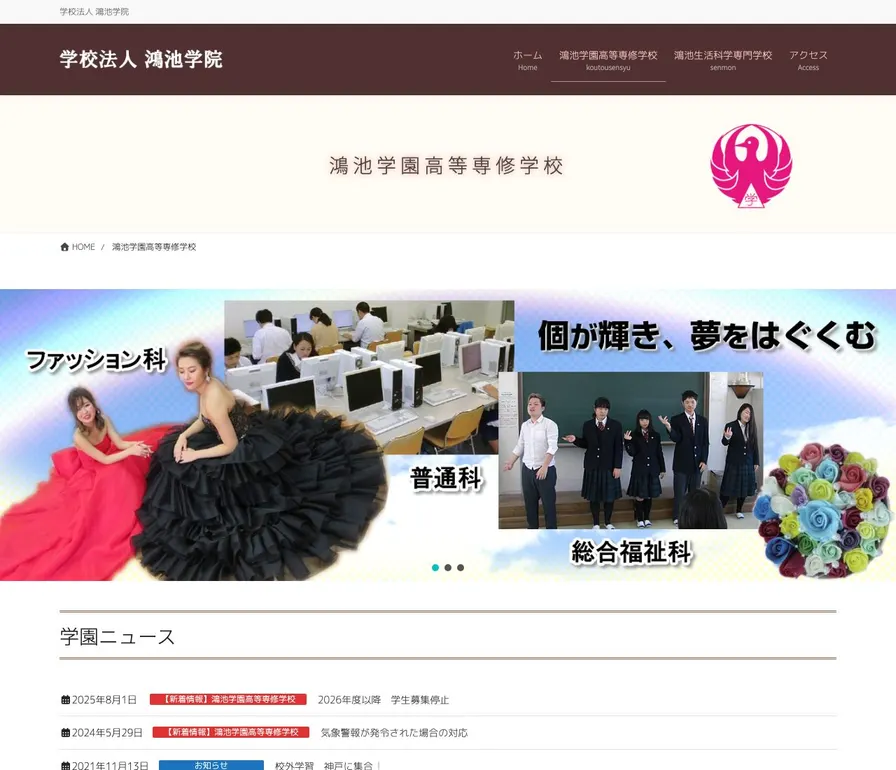Click the HOME breadcrumb home icon
Image resolution: width=896 pixels, height=770 pixels.
65,247
